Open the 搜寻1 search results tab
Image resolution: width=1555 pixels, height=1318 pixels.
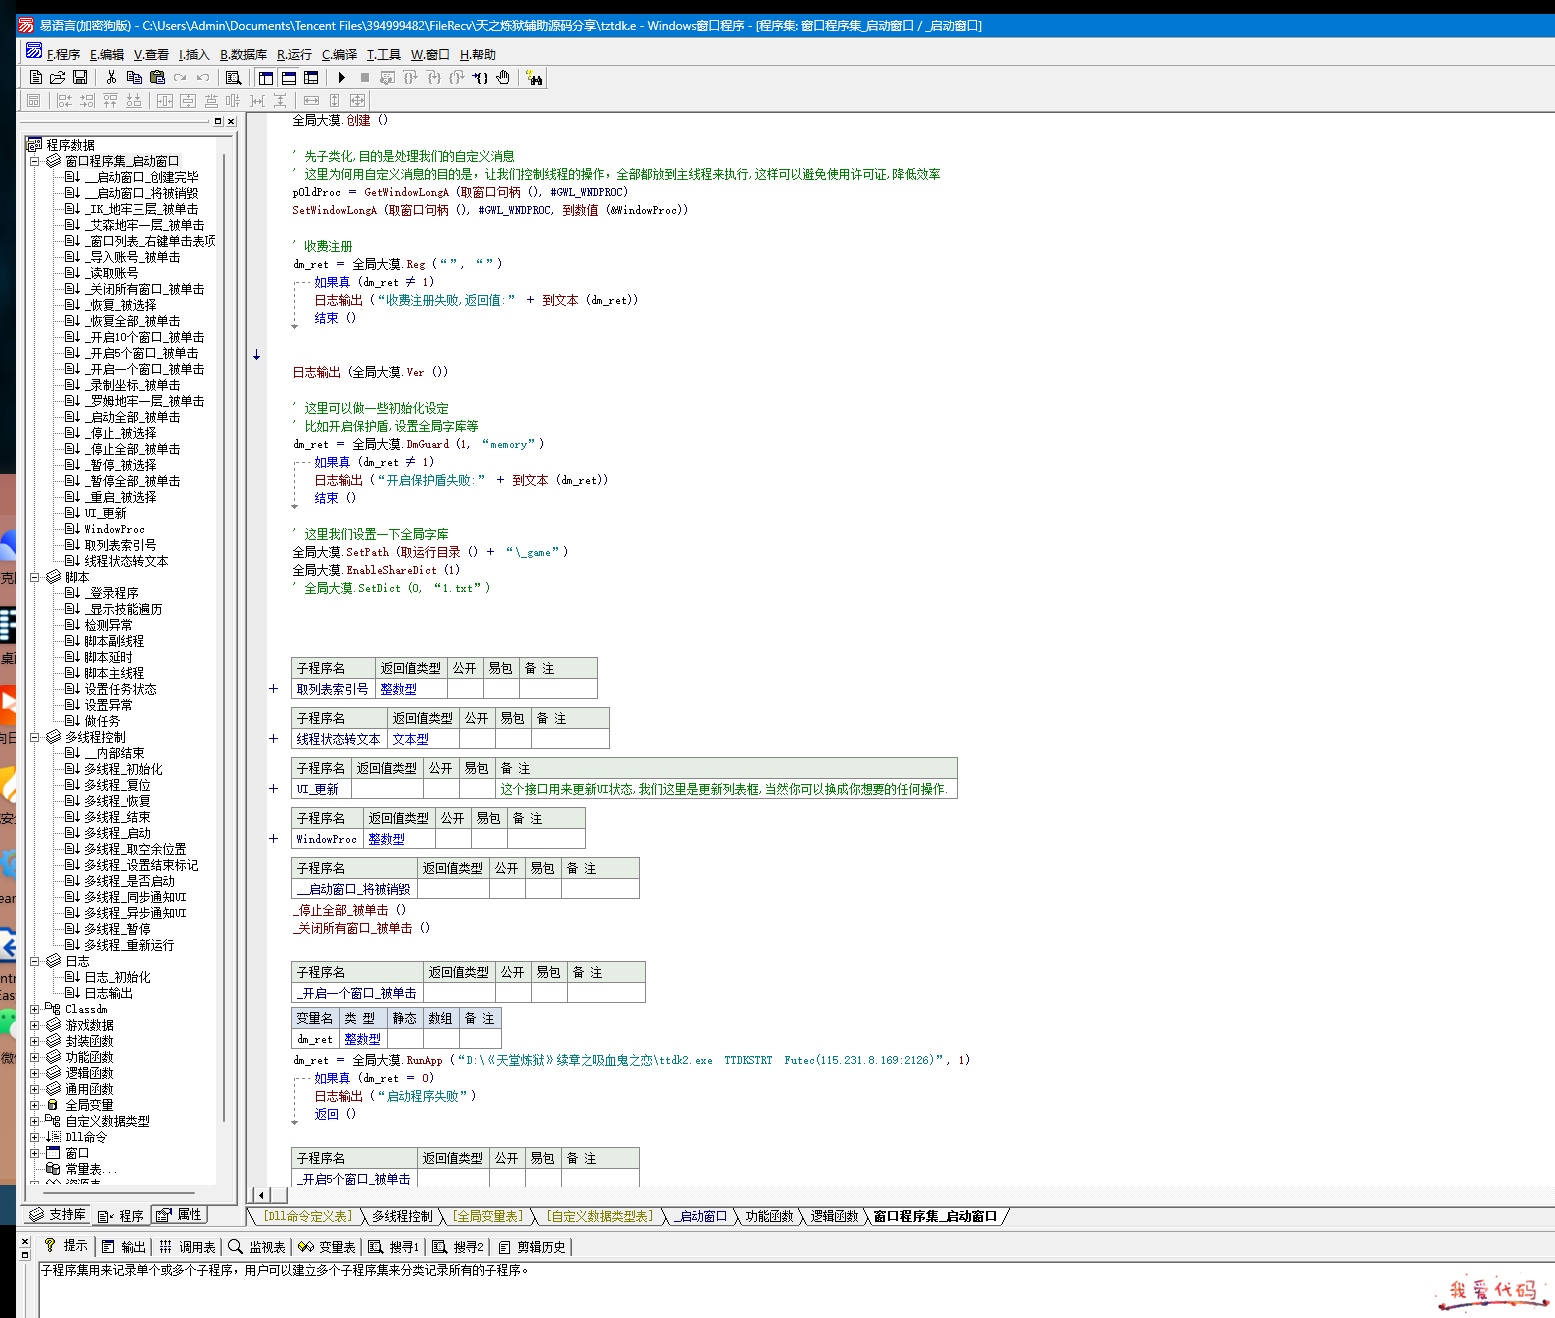pos(393,1247)
